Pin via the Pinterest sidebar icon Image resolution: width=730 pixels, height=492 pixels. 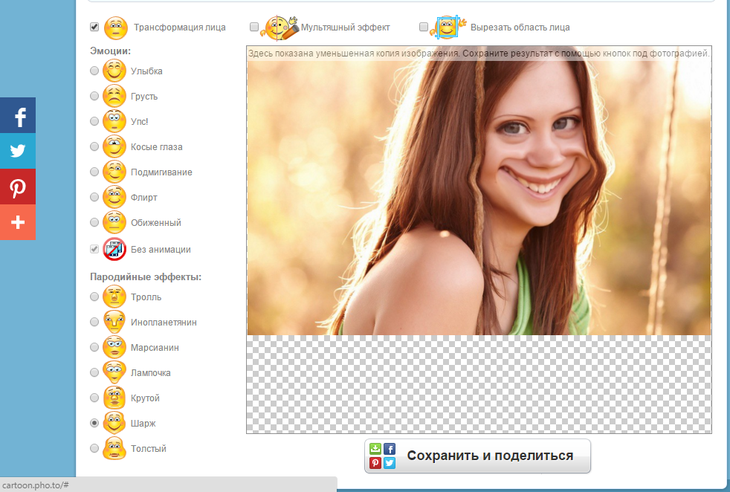pyautogui.click(x=18, y=187)
